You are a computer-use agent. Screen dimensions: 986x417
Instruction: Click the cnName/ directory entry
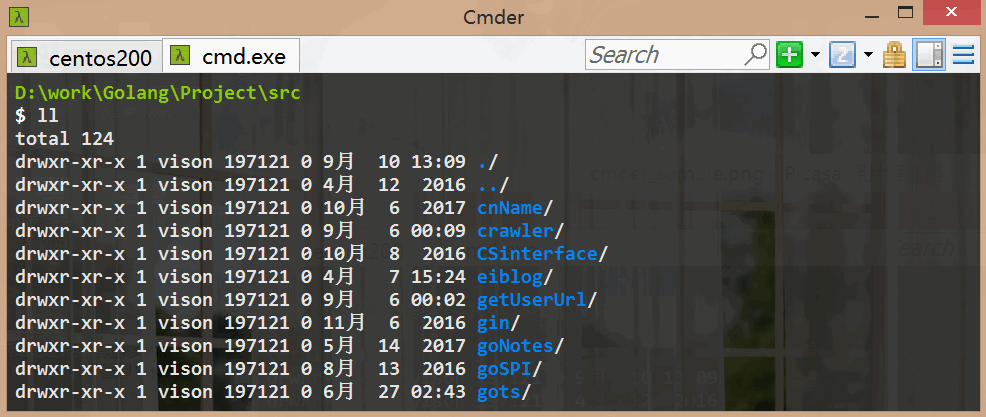tap(515, 208)
